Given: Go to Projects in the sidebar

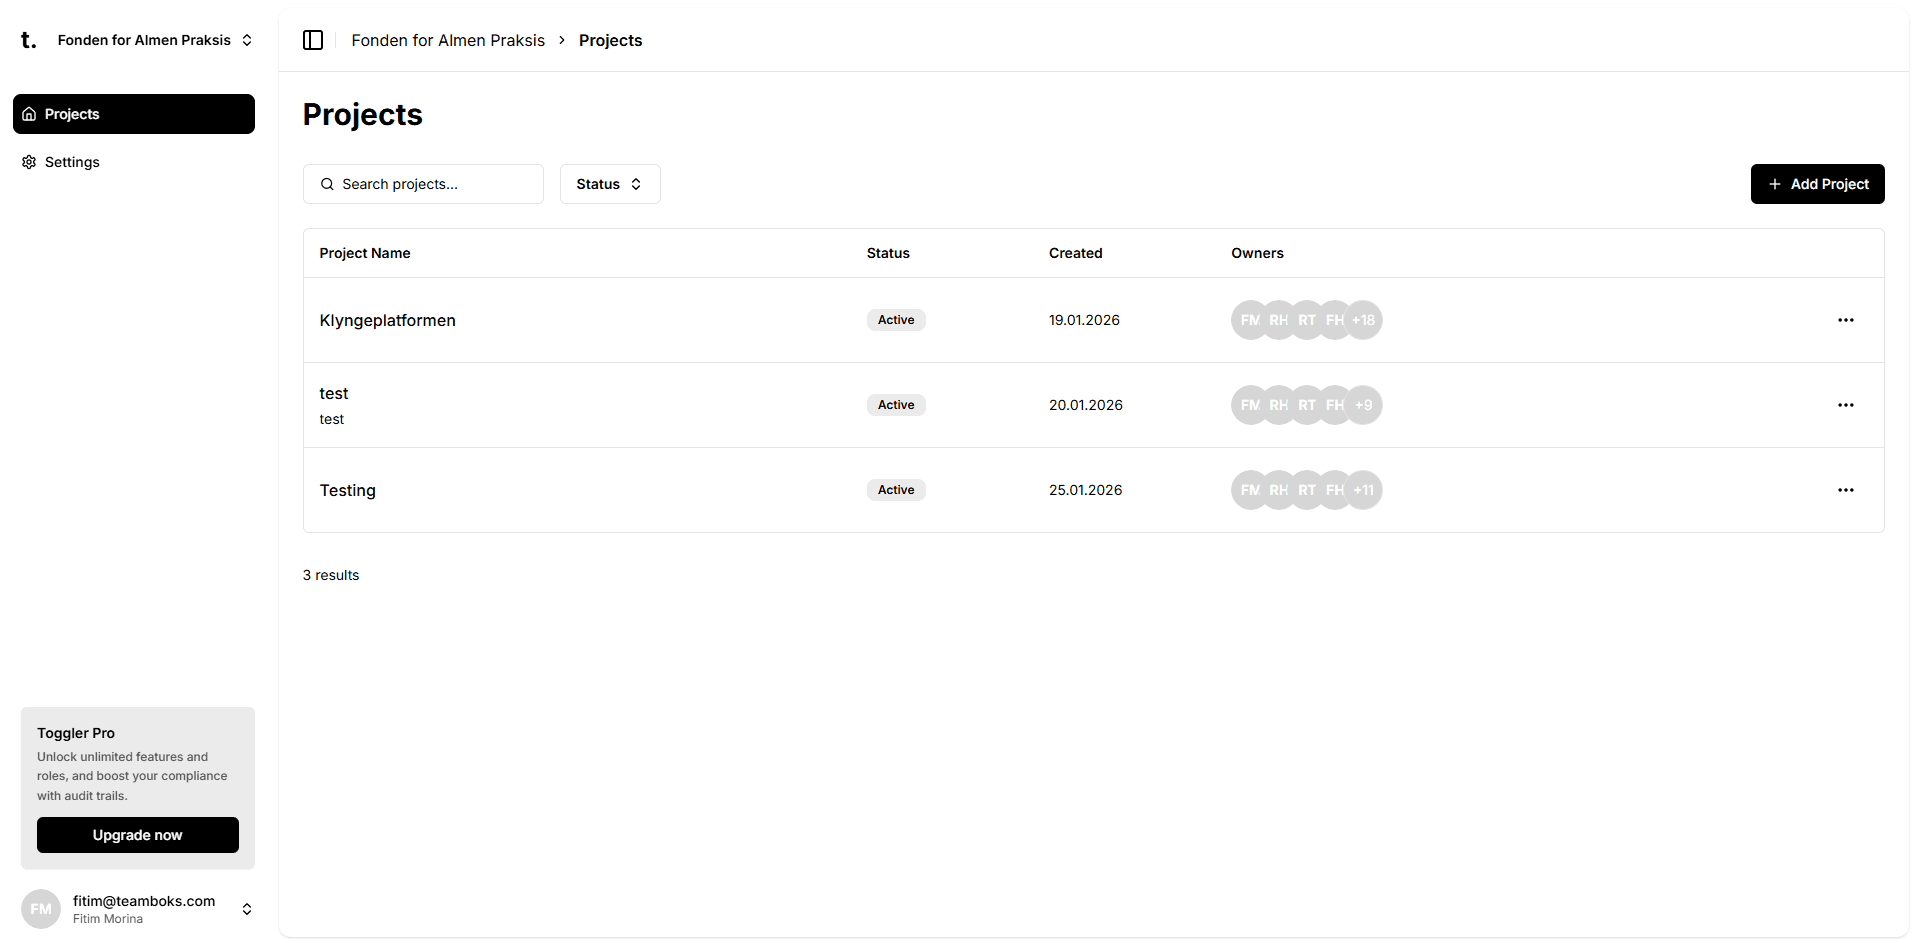Looking at the screenshot, I should click(134, 114).
